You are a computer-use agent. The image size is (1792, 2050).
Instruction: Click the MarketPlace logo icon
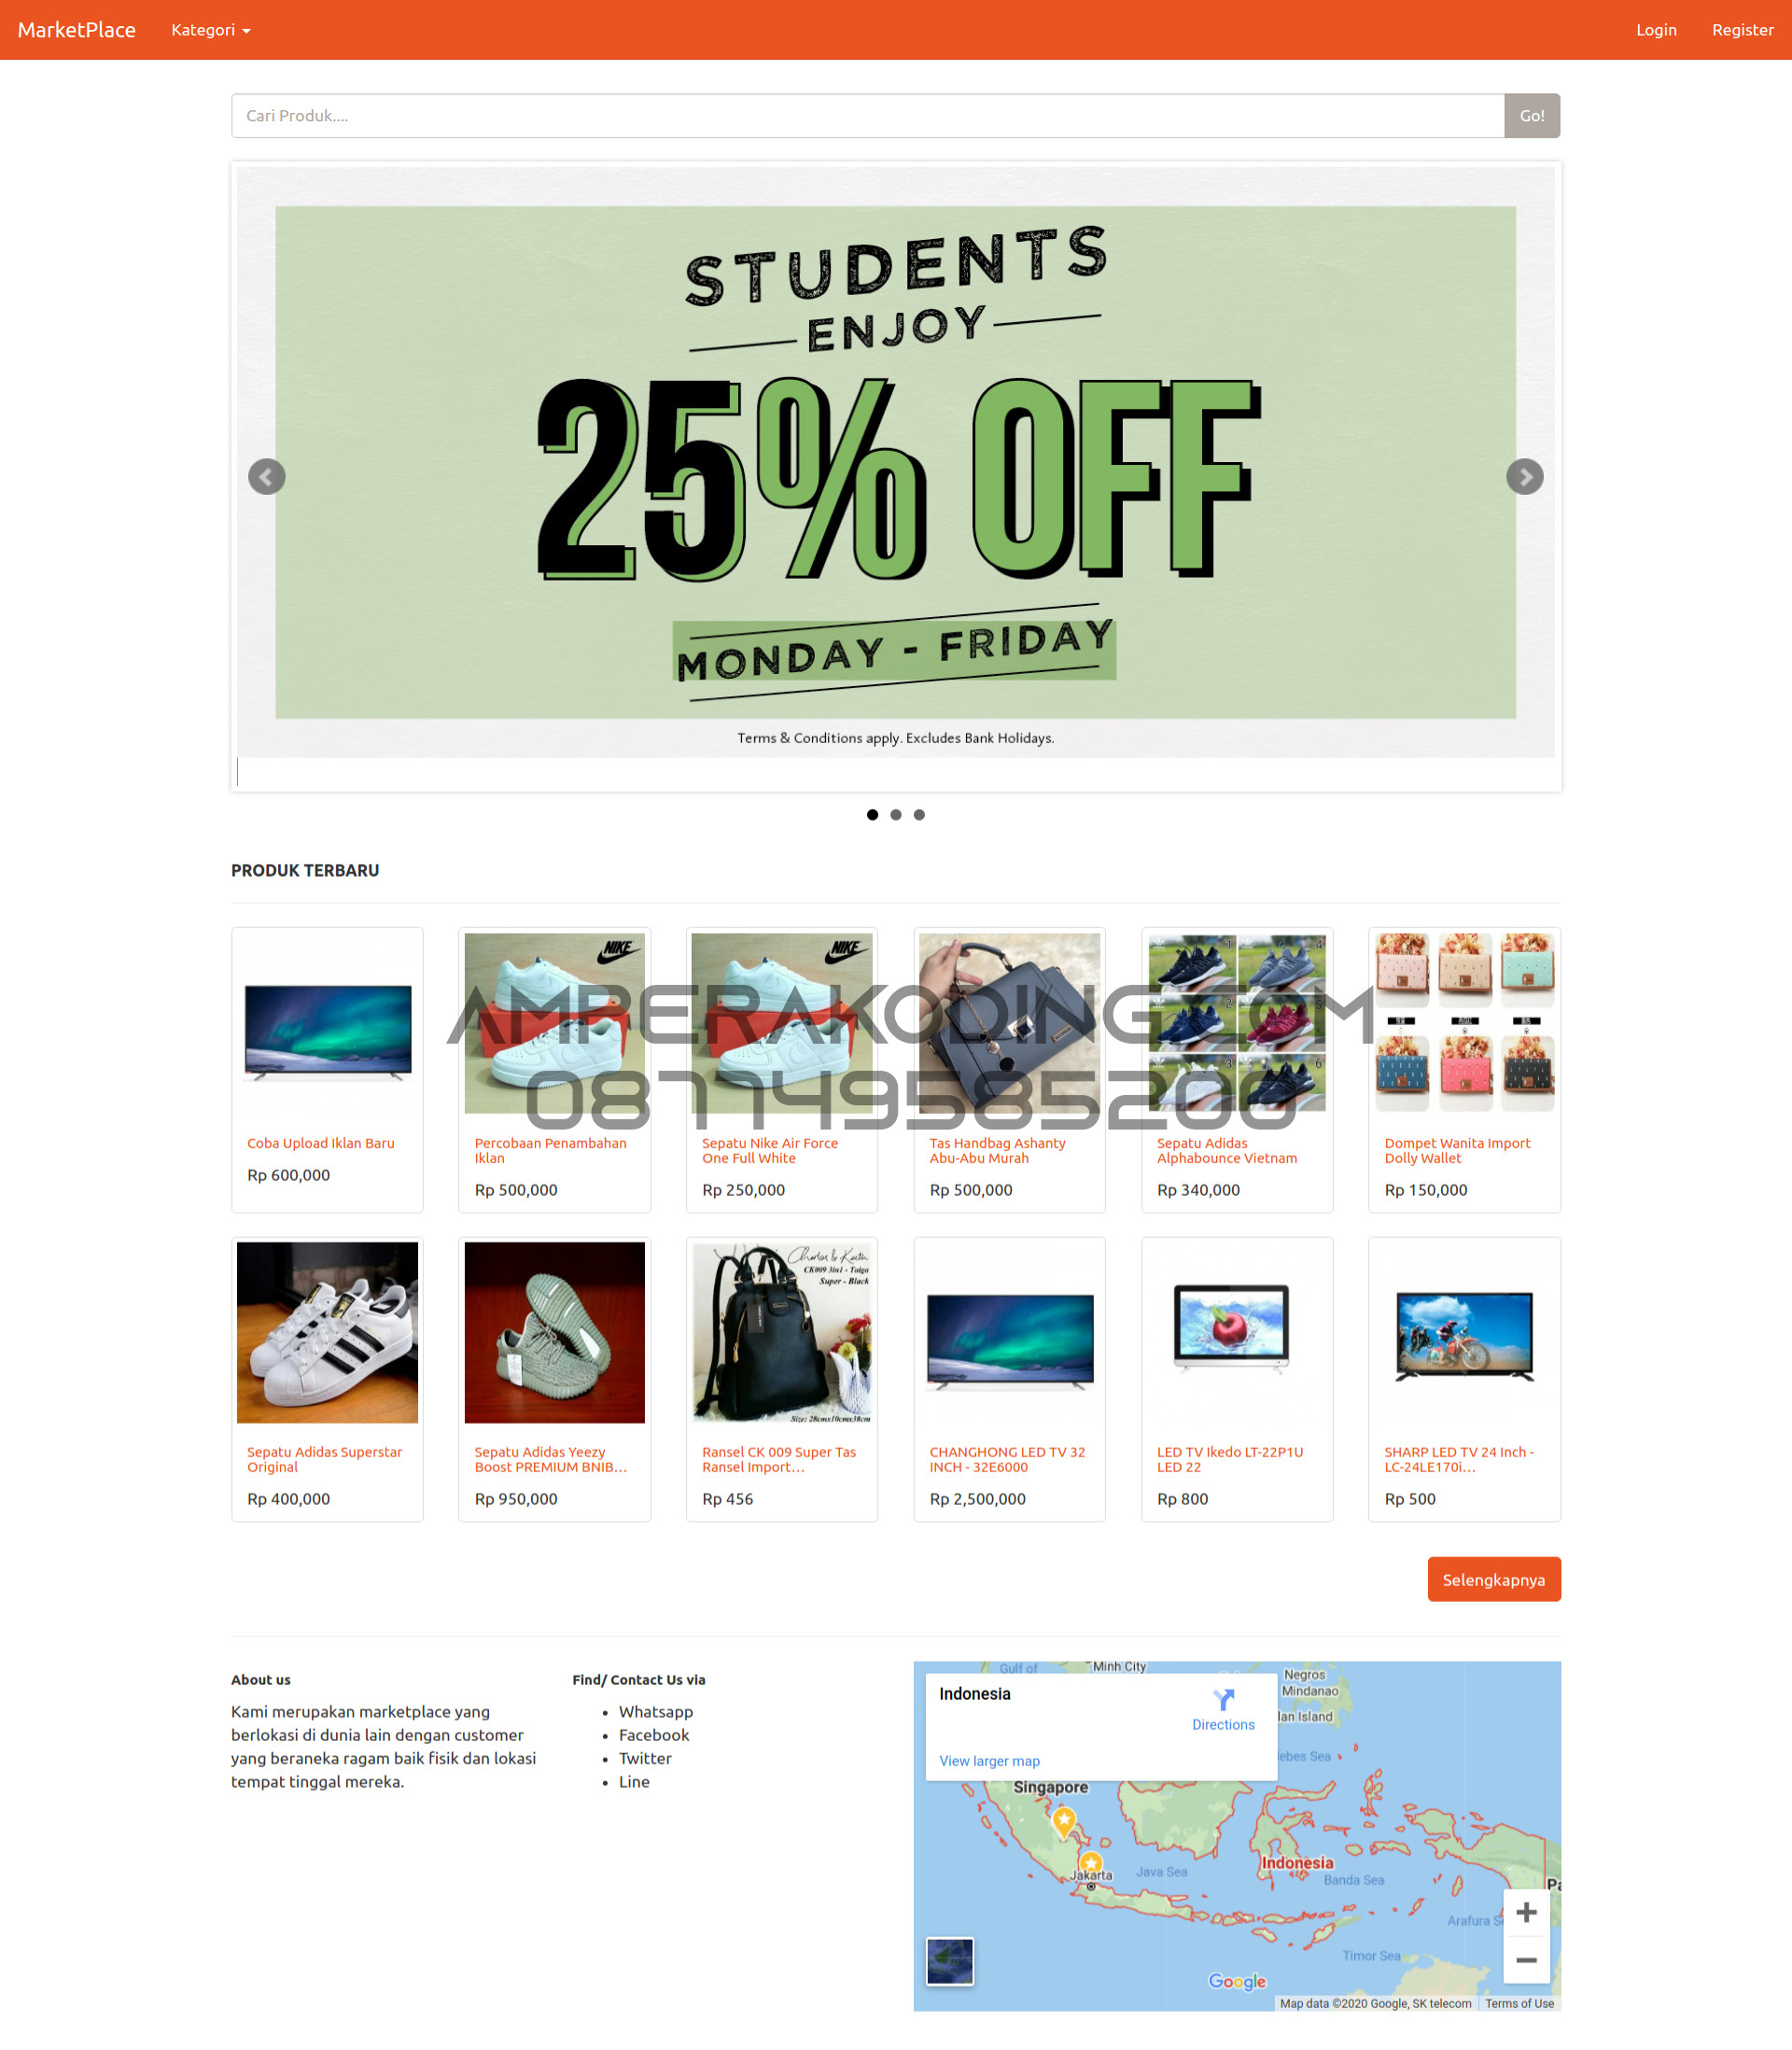(x=78, y=30)
